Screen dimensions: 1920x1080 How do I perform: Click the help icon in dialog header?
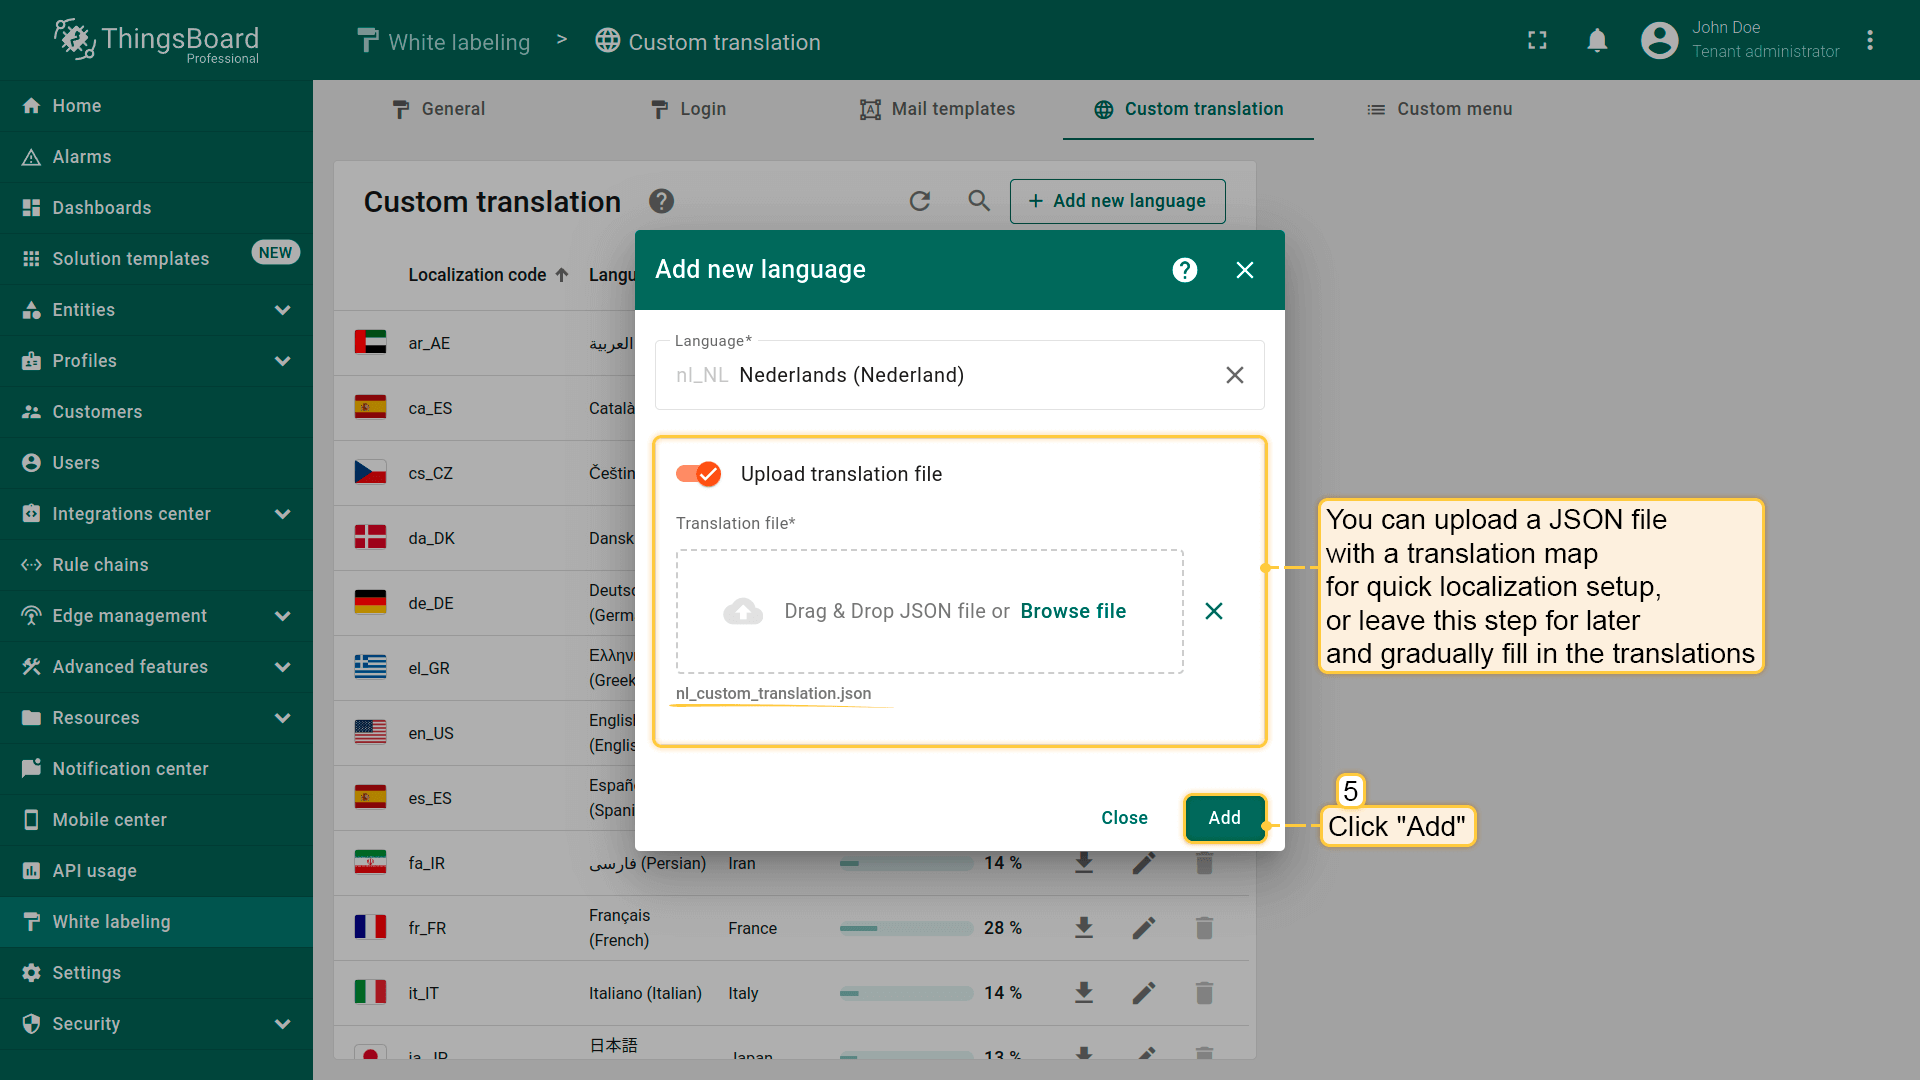click(1185, 270)
